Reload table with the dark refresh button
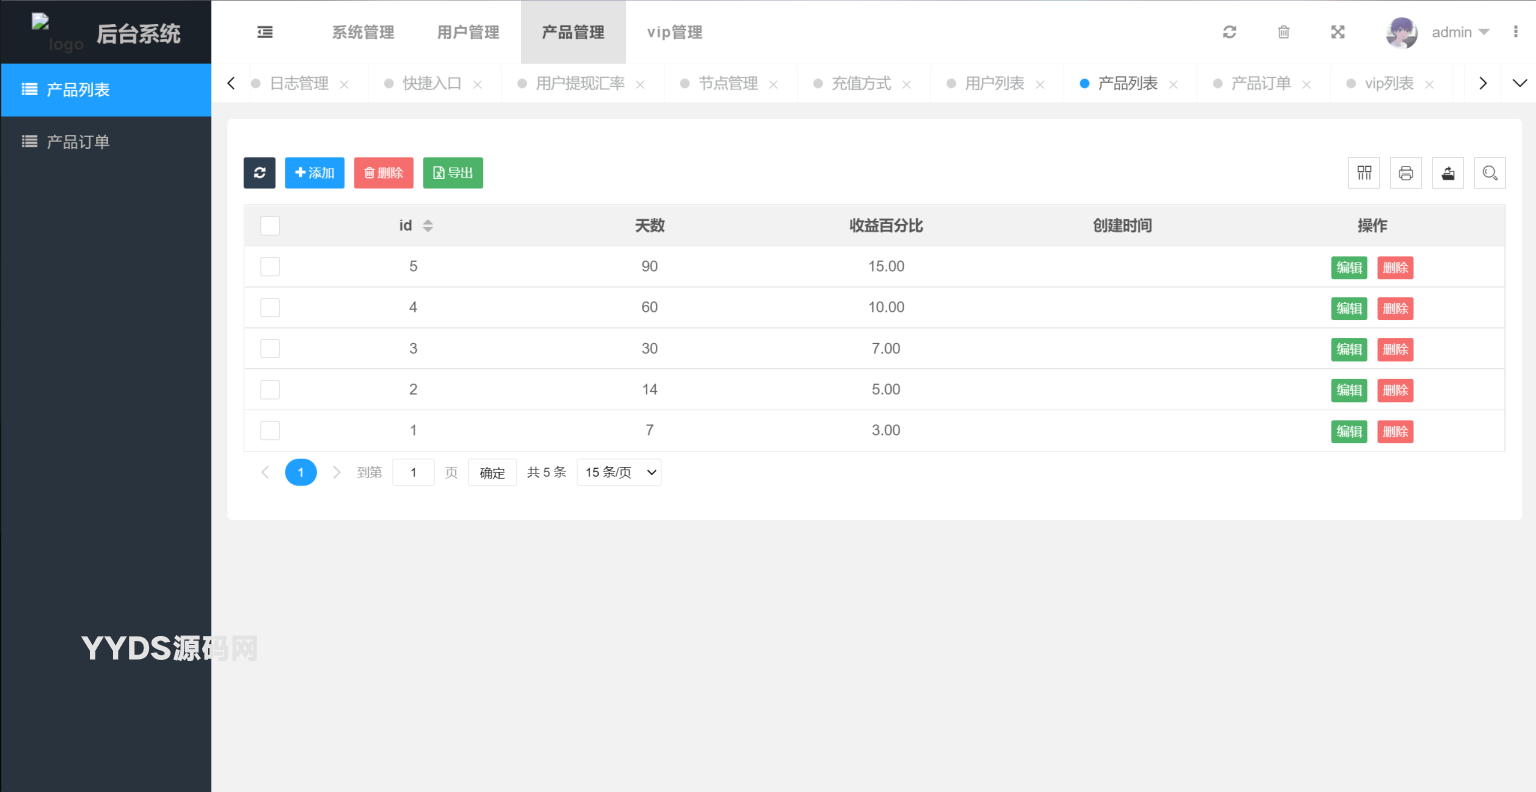1536x792 pixels. click(x=259, y=173)
